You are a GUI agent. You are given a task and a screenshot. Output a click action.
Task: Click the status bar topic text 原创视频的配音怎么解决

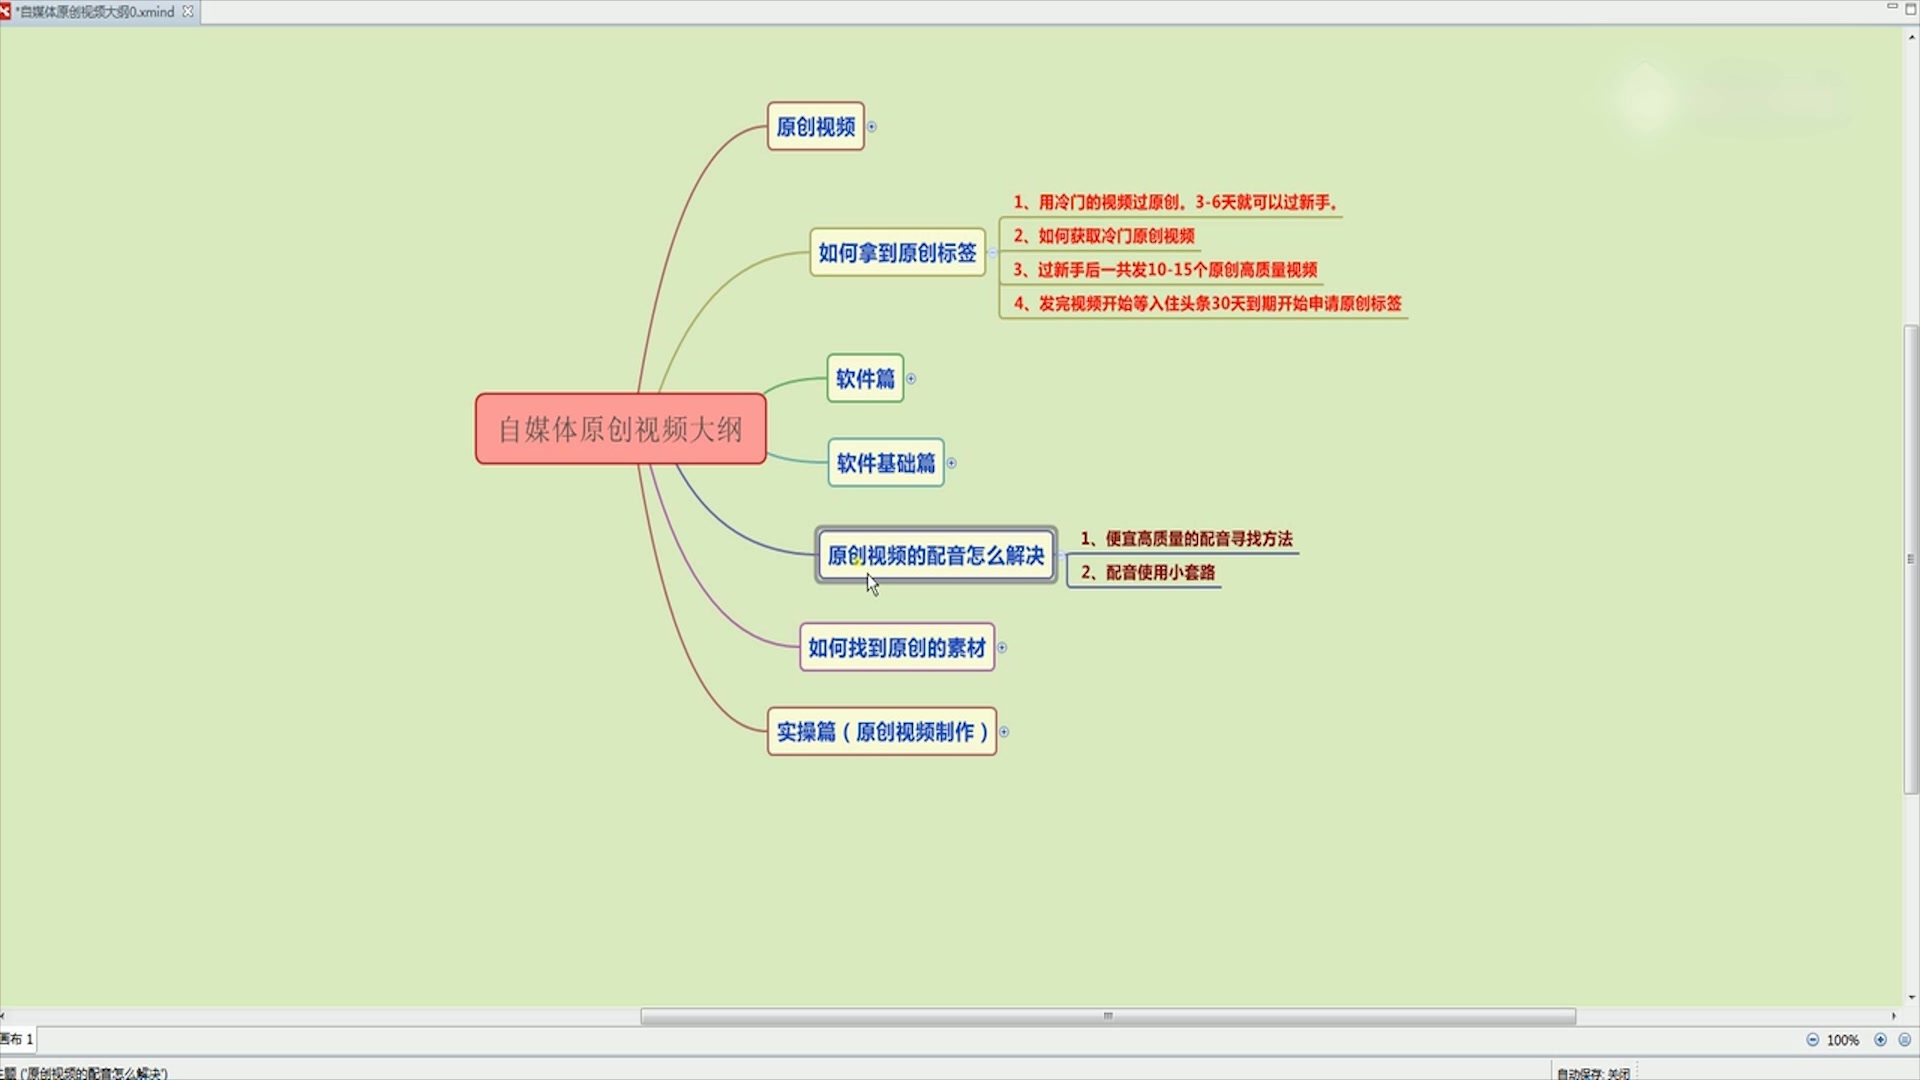96,1073
